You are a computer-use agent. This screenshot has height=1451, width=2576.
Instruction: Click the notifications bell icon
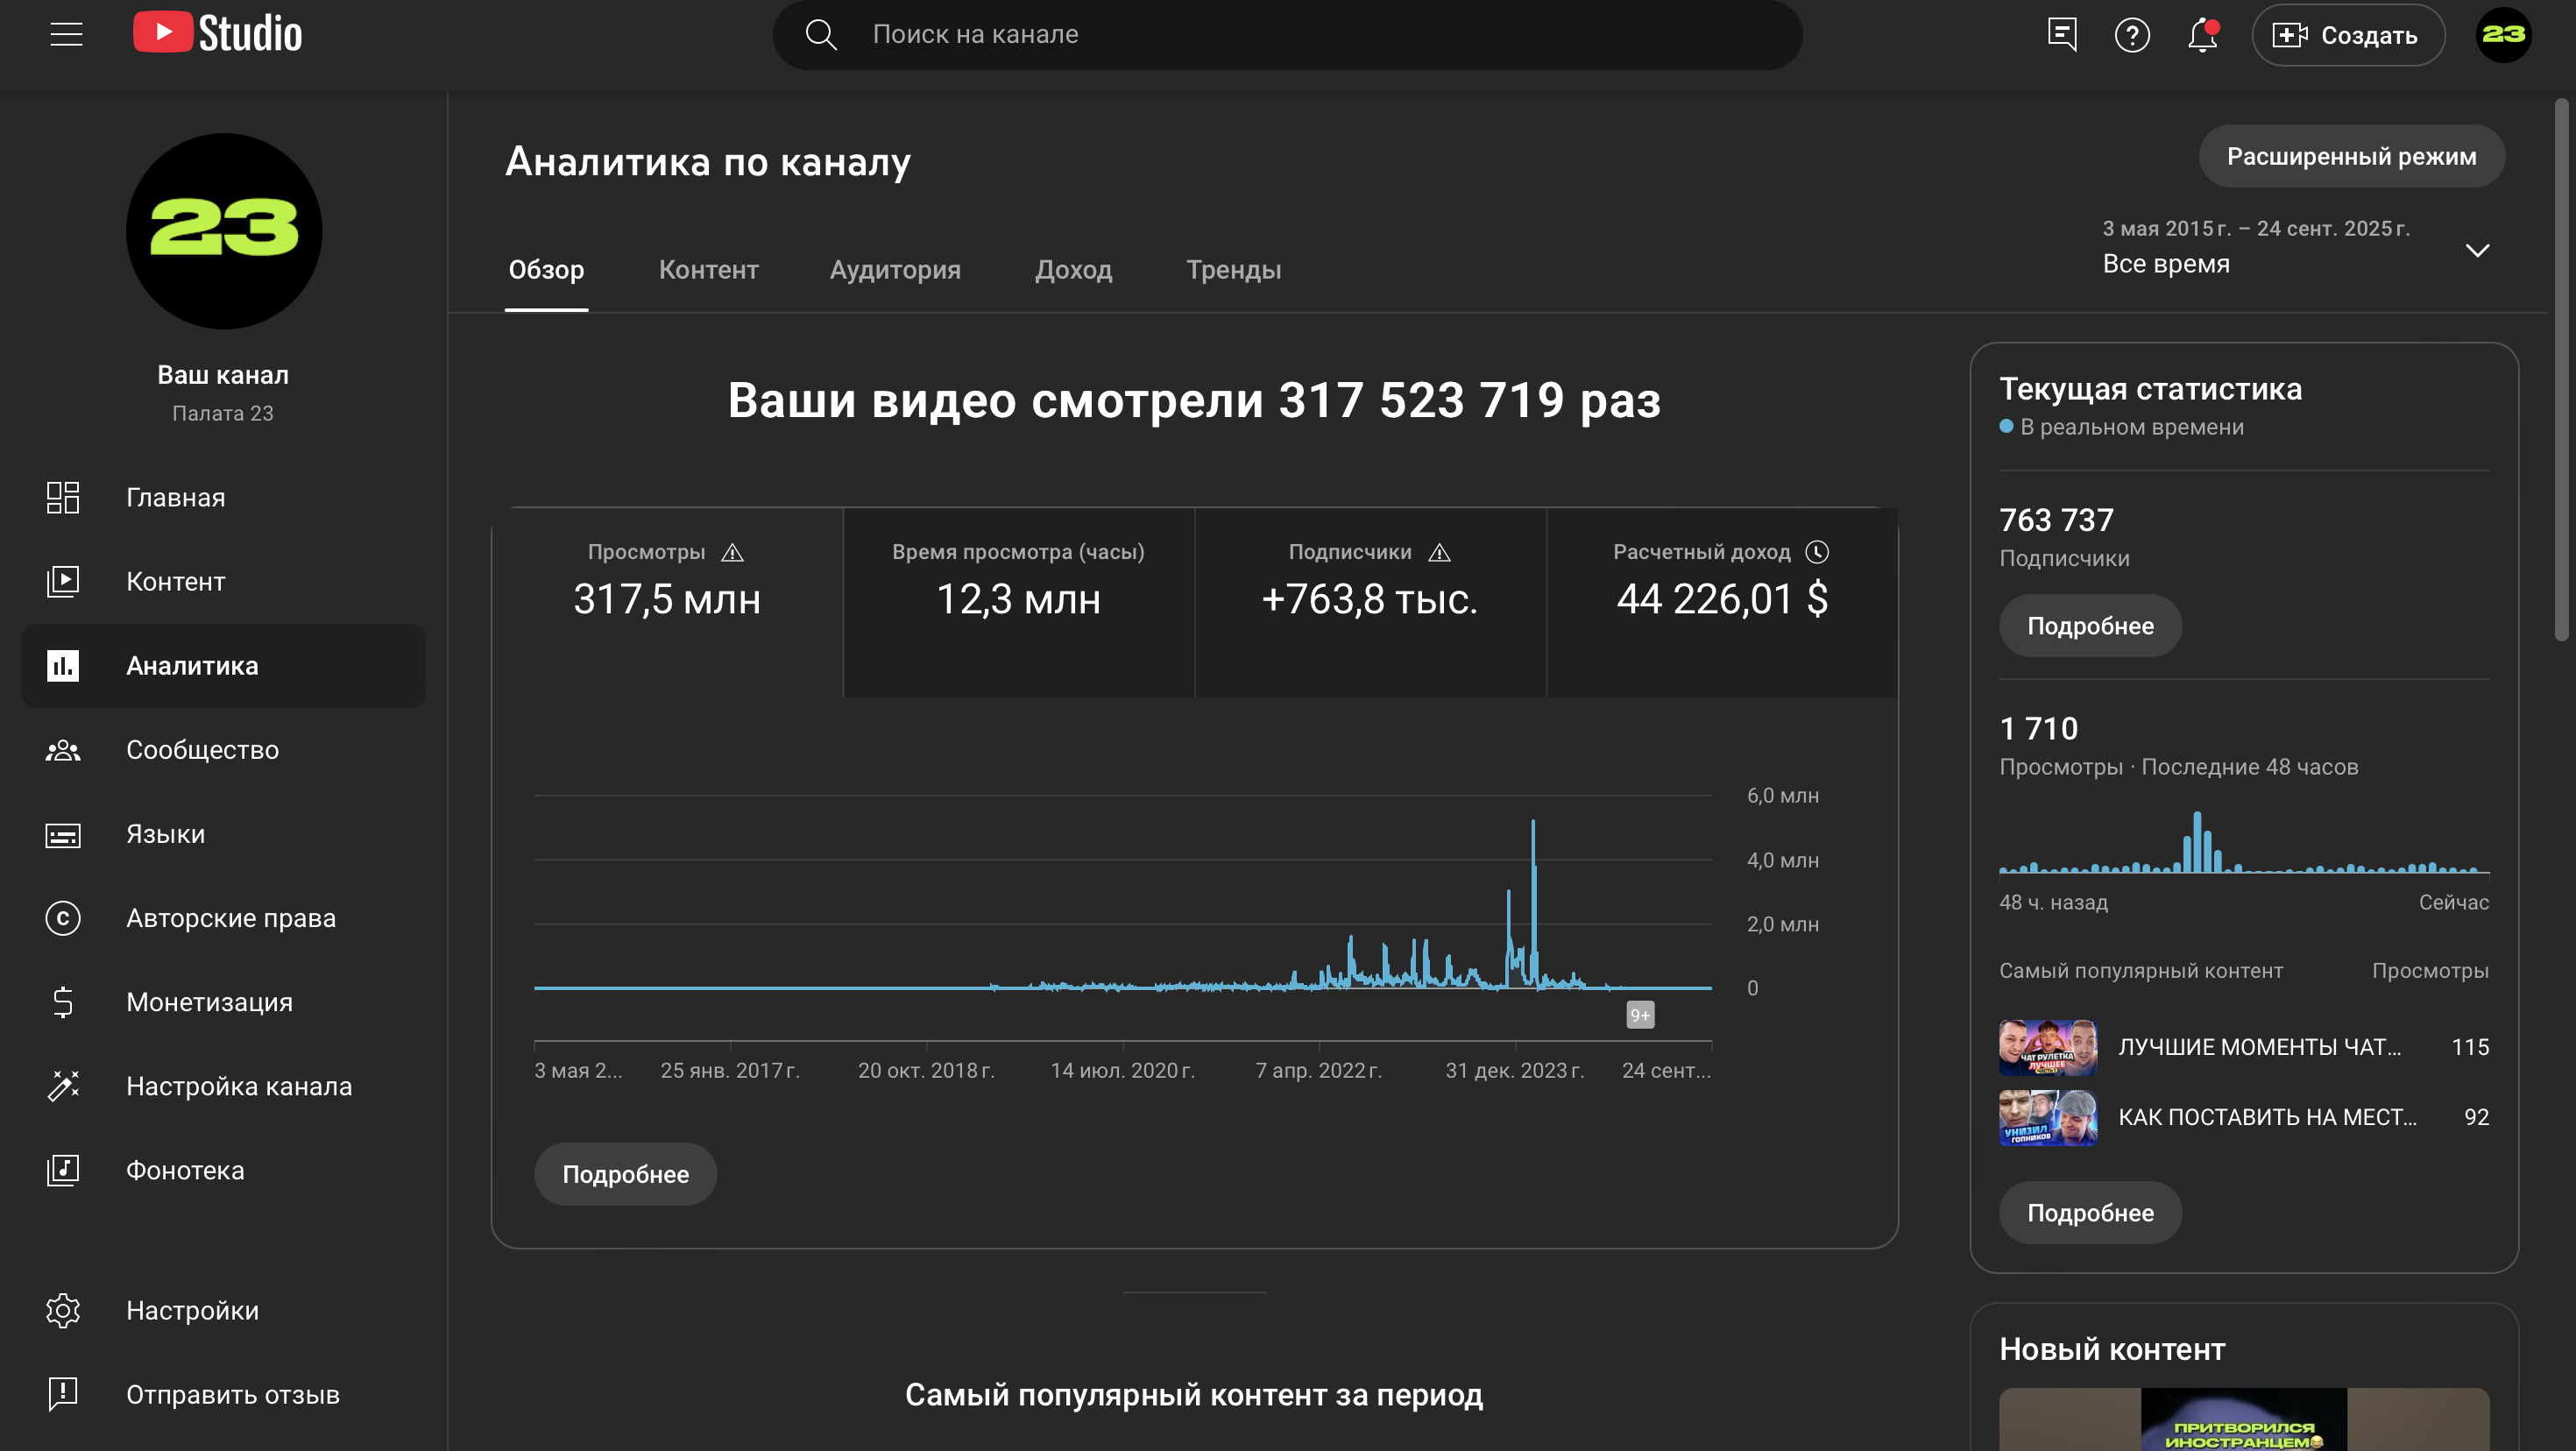[x=2202, y=36]
